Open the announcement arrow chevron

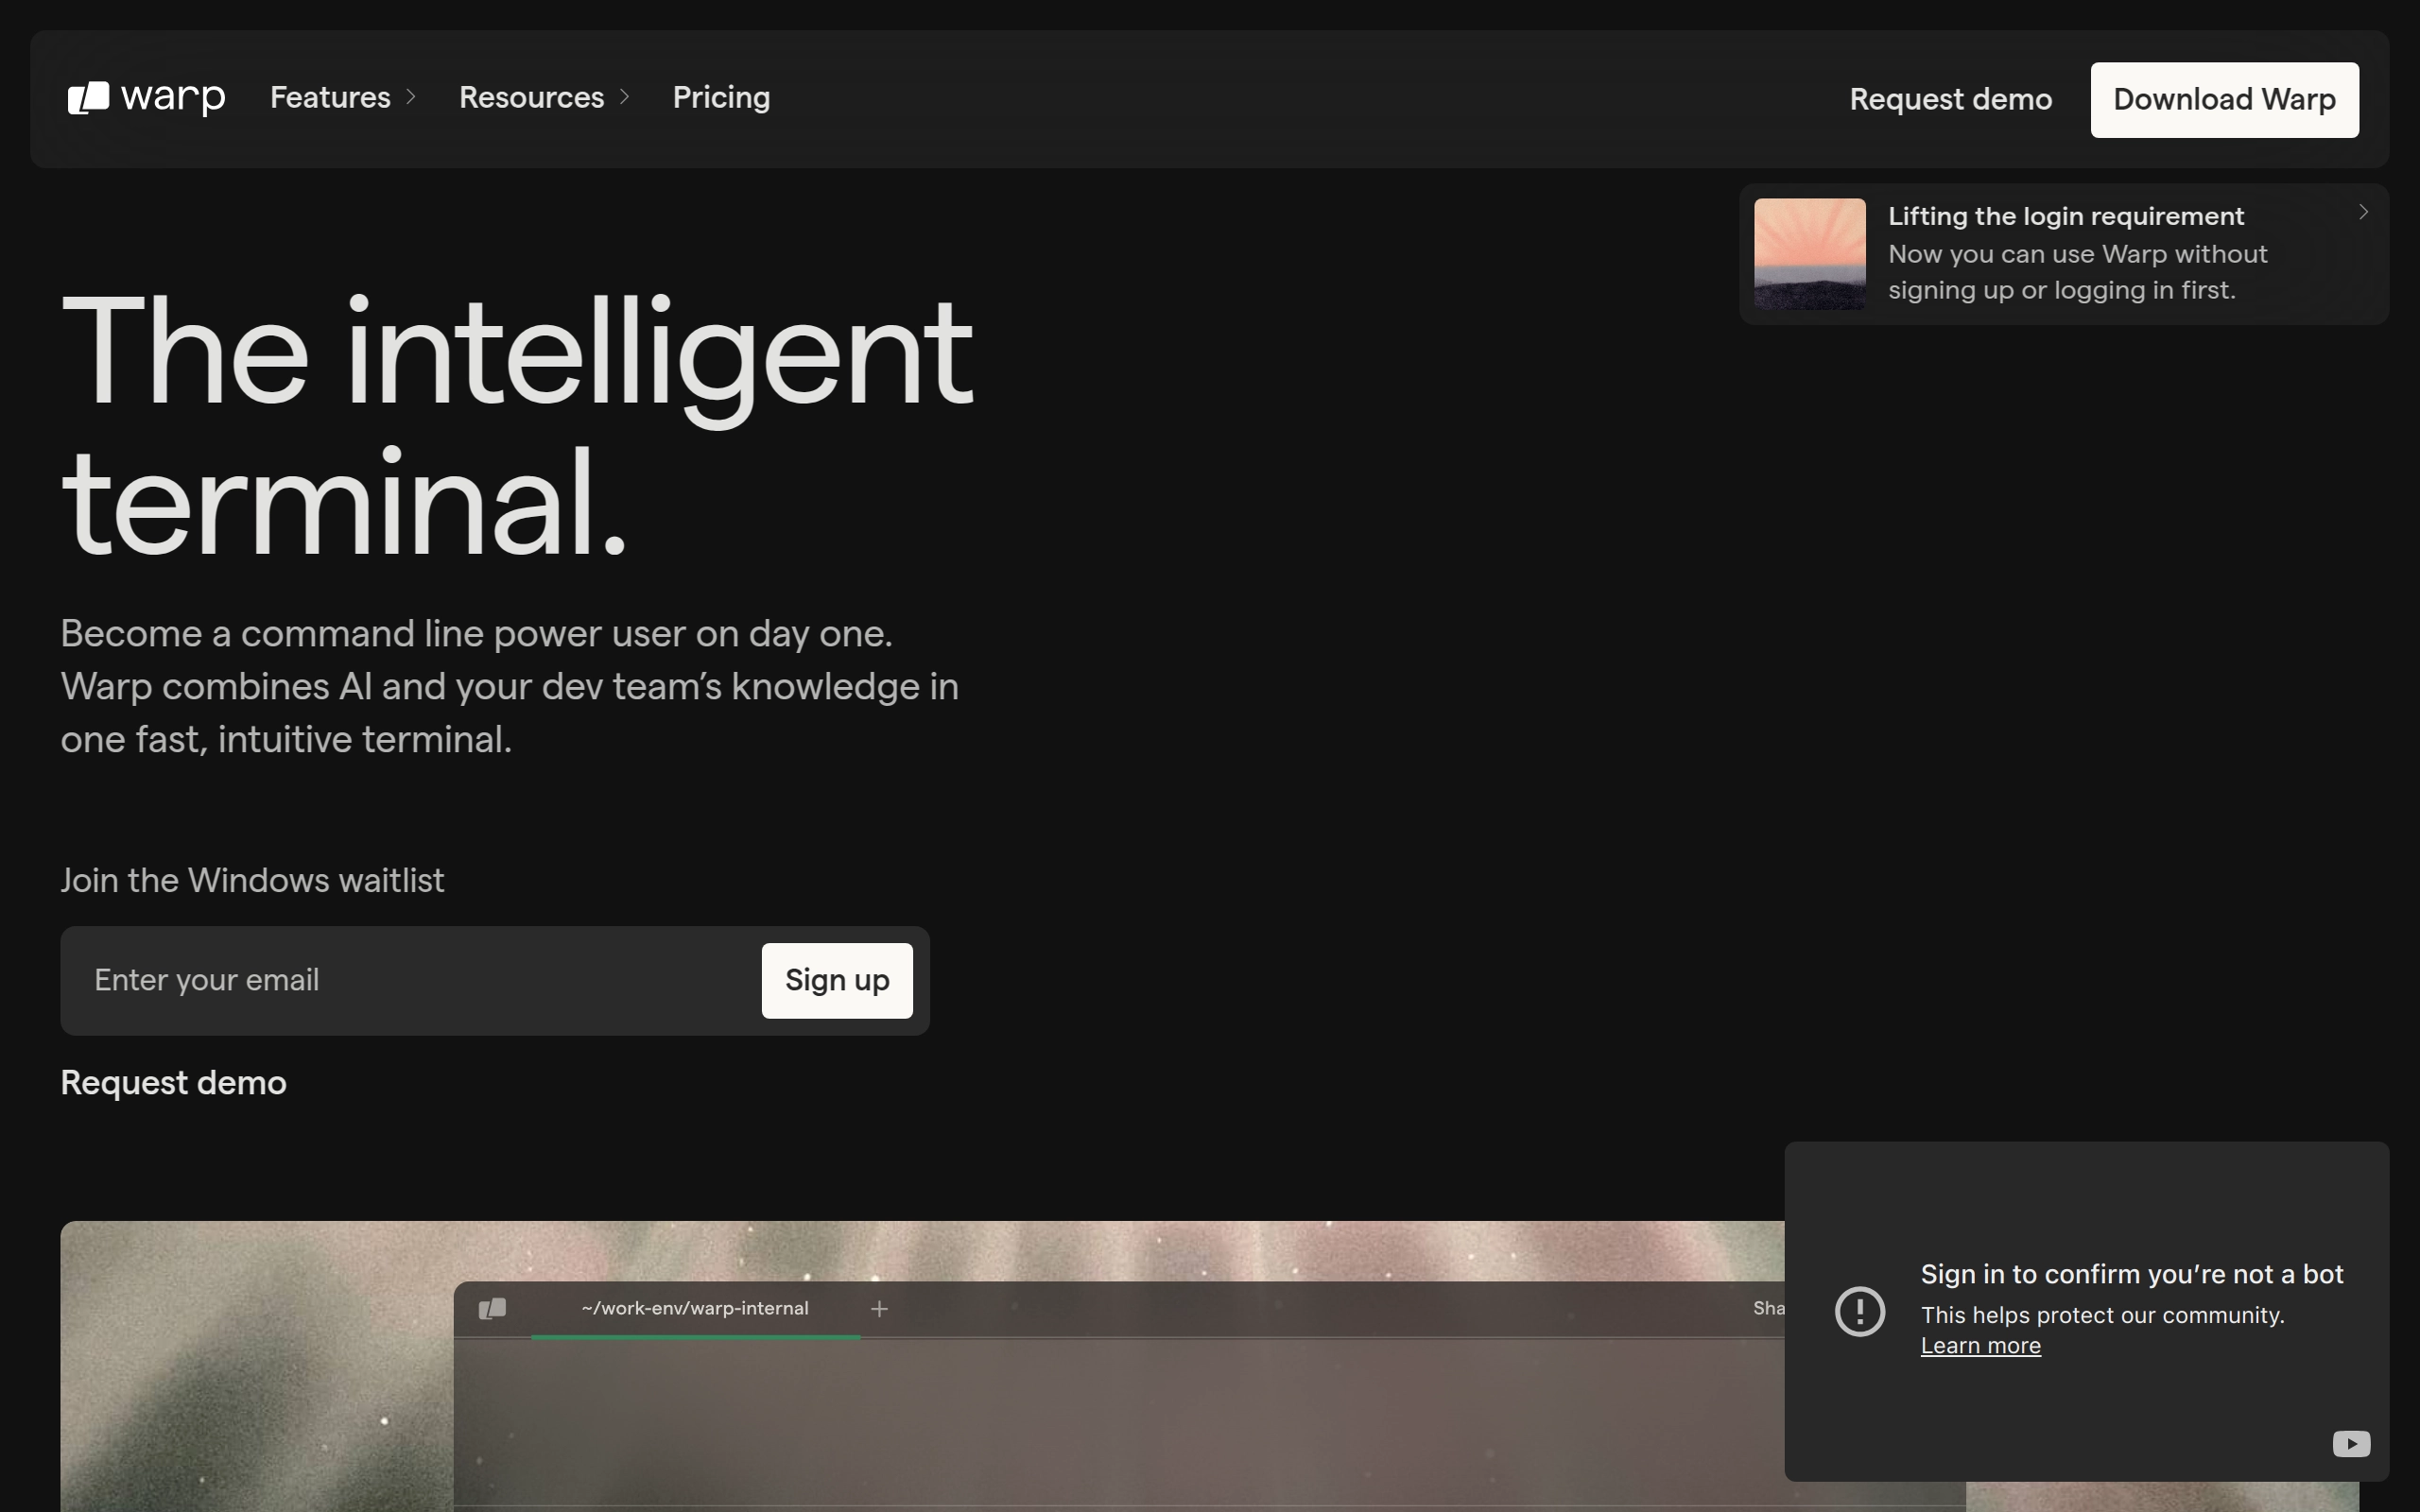pos(2363,212)
